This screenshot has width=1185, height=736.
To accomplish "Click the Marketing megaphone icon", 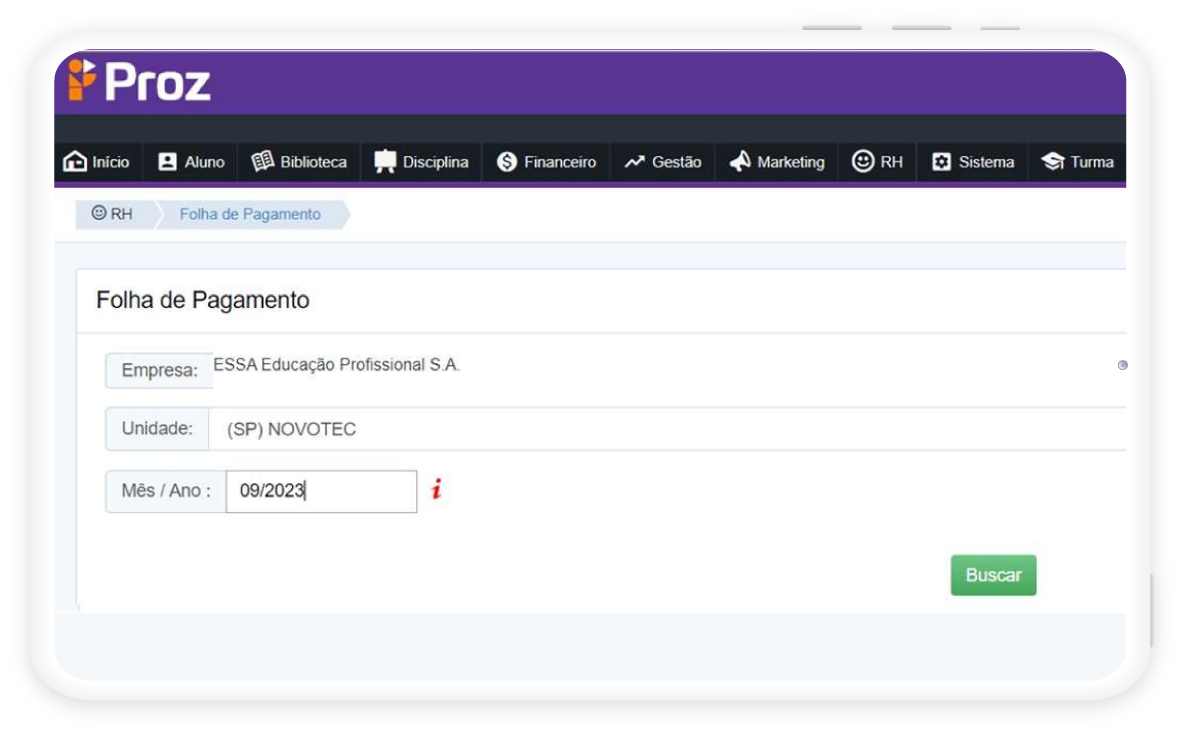I will point(740,162).
